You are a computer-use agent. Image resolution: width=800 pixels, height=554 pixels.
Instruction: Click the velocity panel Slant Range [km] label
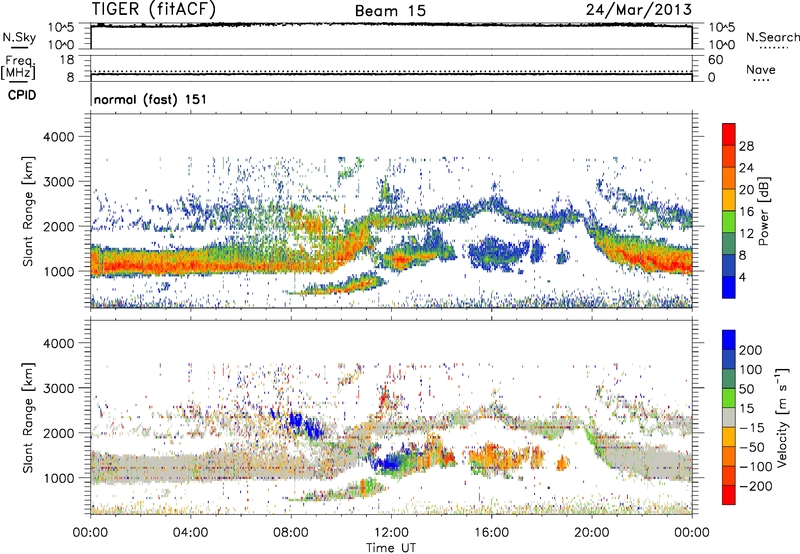[x=29, y=417]
